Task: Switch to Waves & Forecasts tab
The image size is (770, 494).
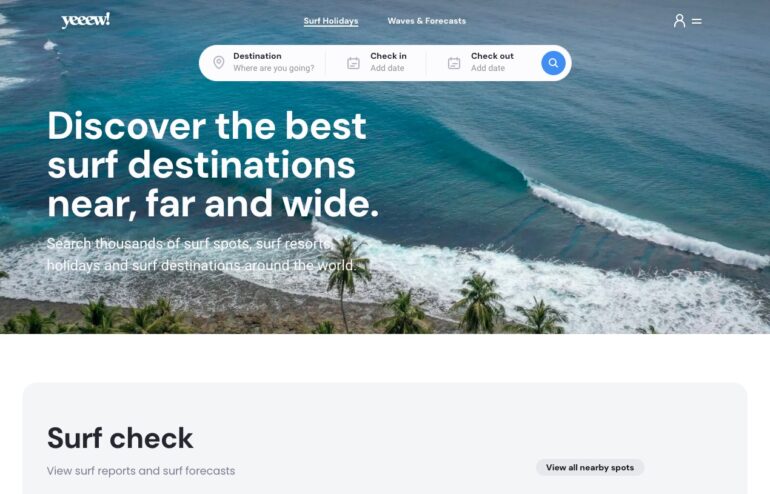Action: pos(426,21)
